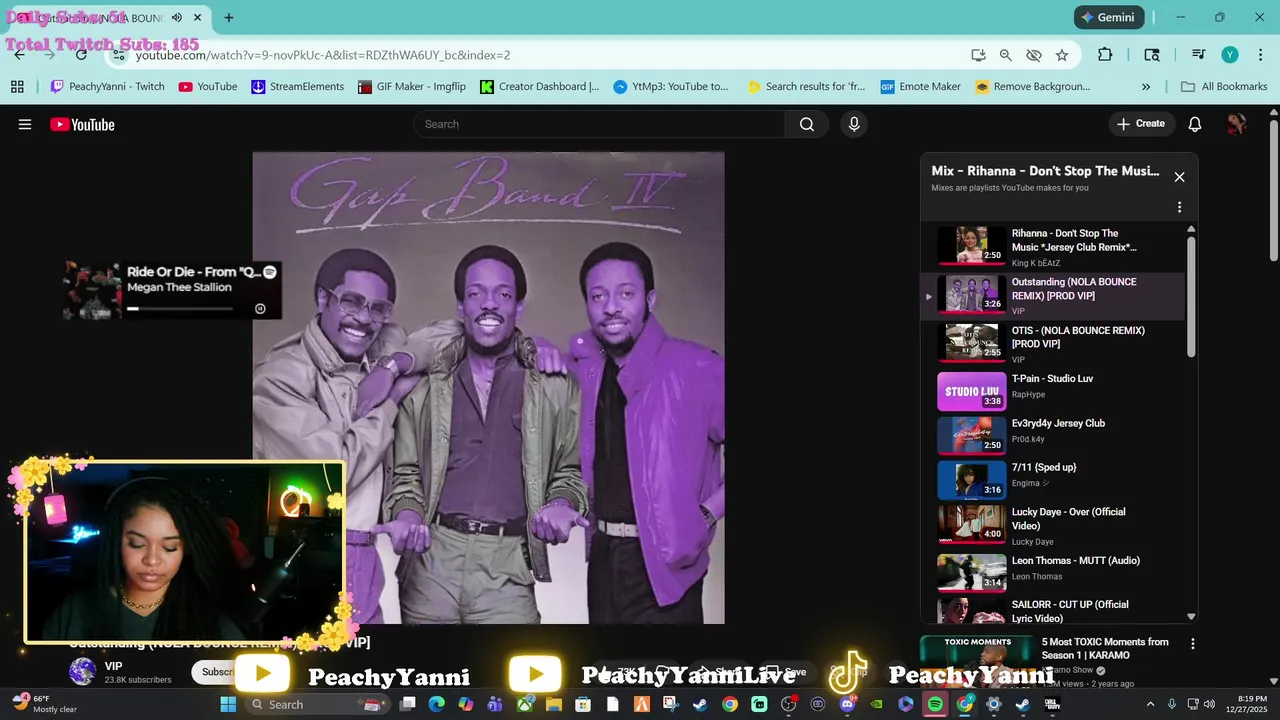Click the YouTube search magnifier button
The image size is (1280, 720).
tap(807, 124)
